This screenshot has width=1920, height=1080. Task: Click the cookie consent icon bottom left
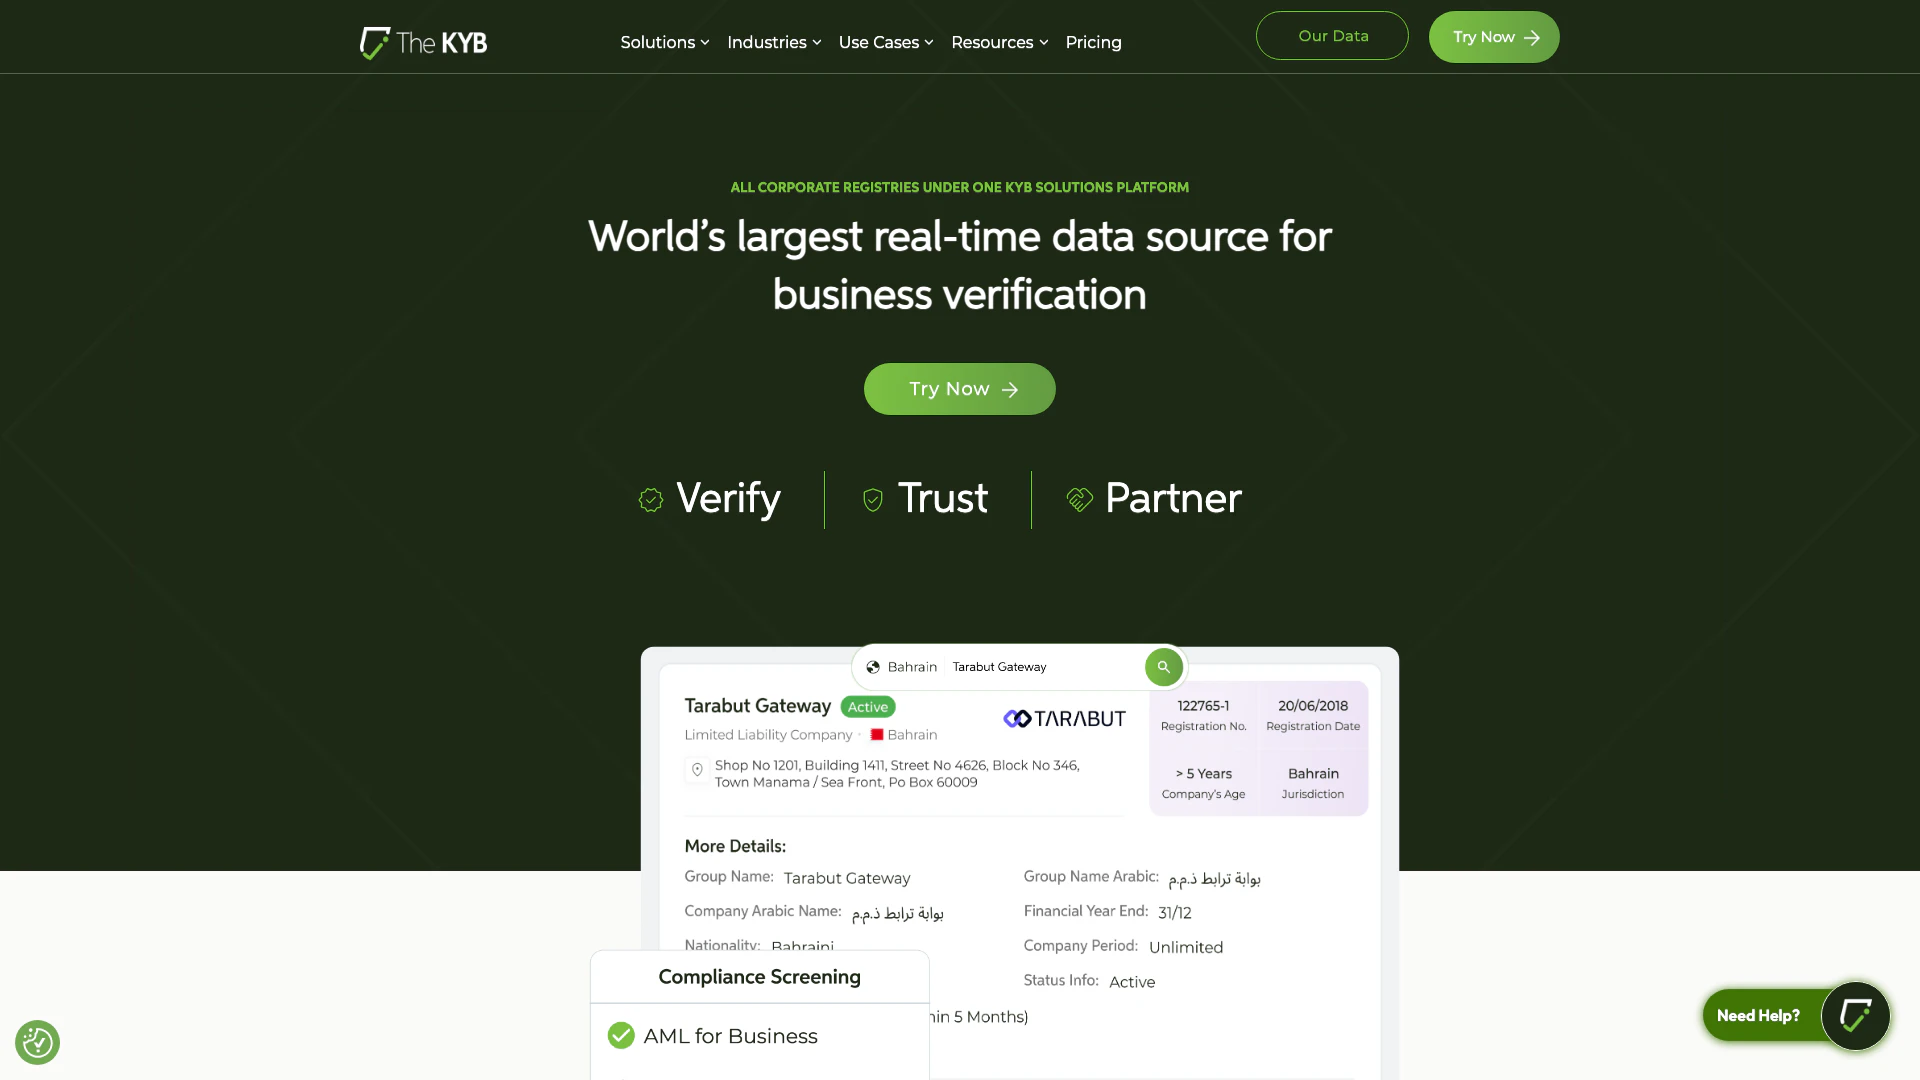pos(37,1042)
